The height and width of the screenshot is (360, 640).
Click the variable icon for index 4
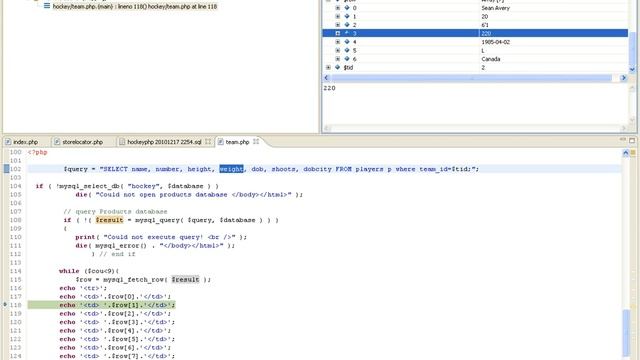click(347, 42)
